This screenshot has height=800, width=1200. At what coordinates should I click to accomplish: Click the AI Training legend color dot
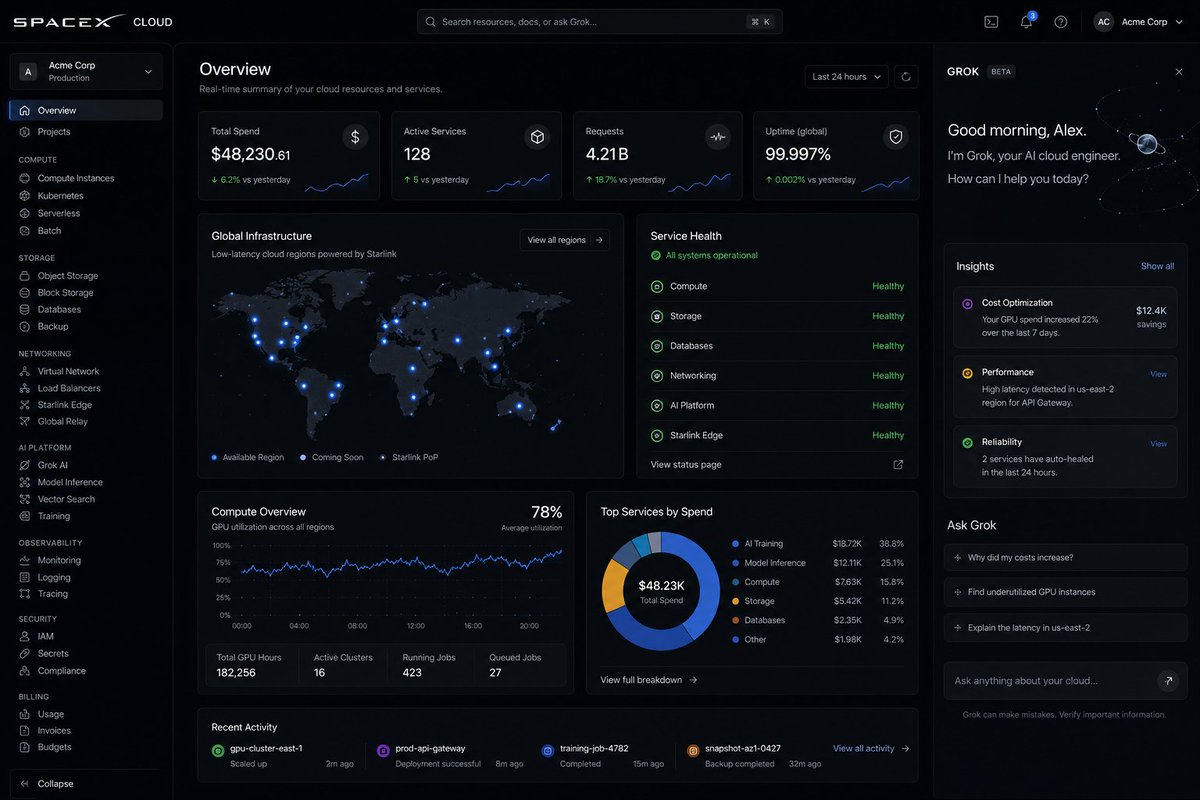736,544
